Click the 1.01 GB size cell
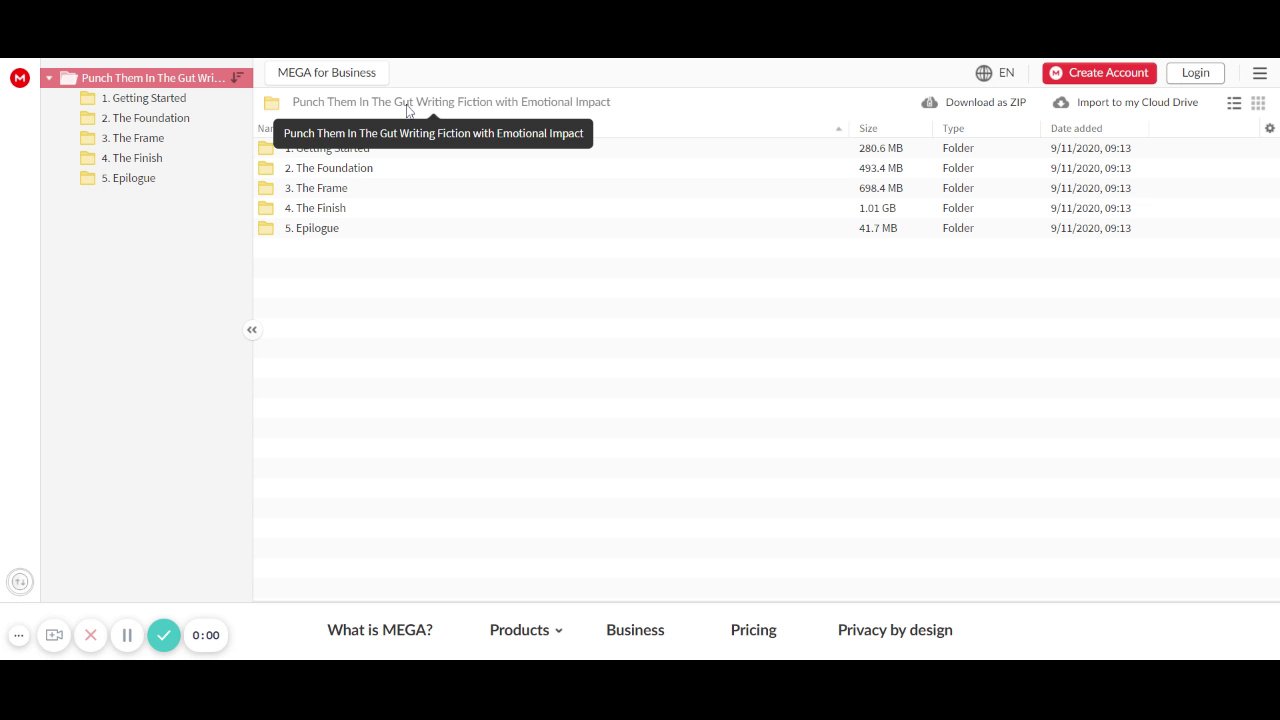 [877, 208]
